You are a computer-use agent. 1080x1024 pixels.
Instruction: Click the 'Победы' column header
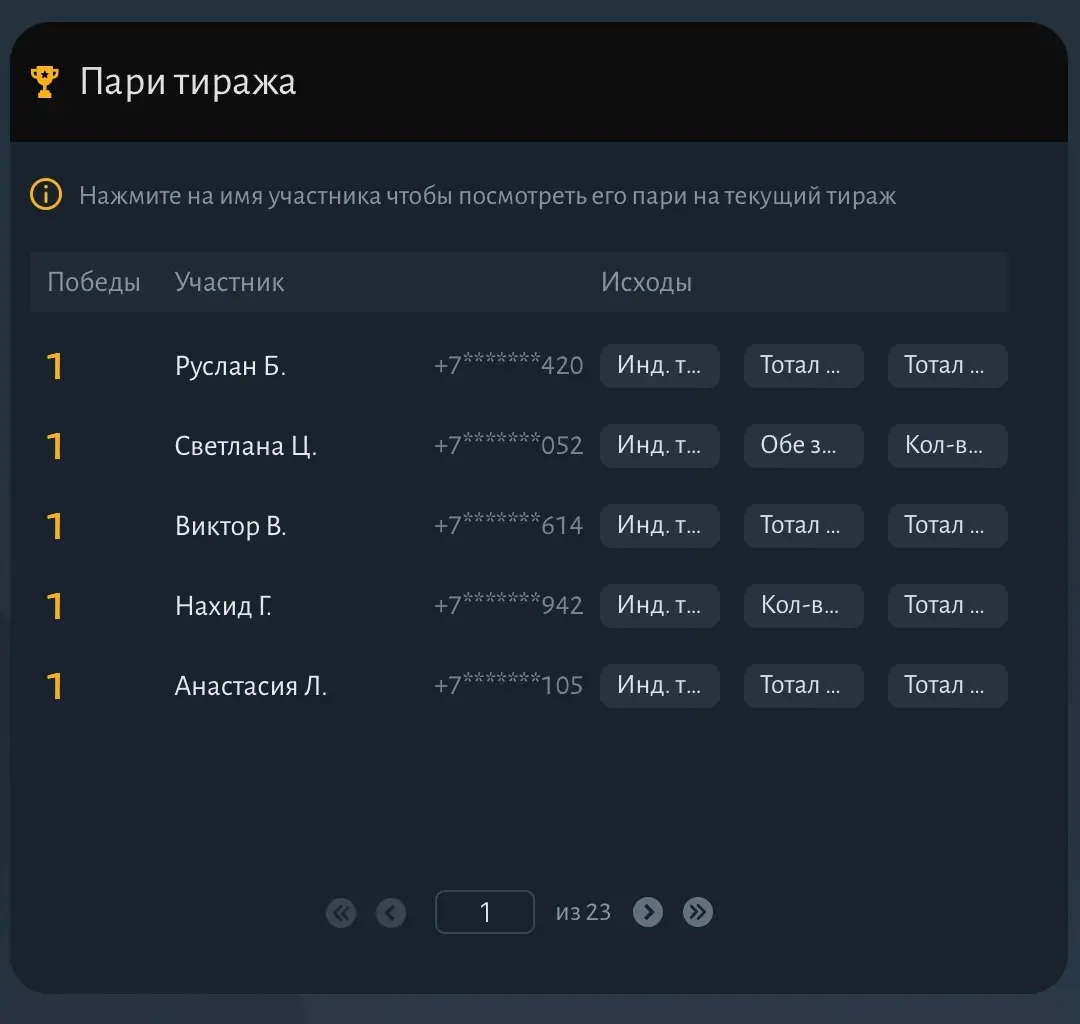tap(94, 282)
